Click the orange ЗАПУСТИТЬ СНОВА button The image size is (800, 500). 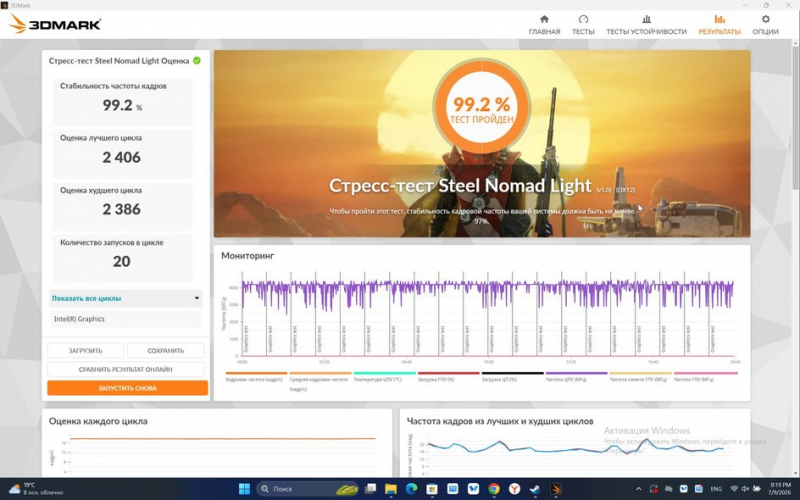(x=128, y=388)
